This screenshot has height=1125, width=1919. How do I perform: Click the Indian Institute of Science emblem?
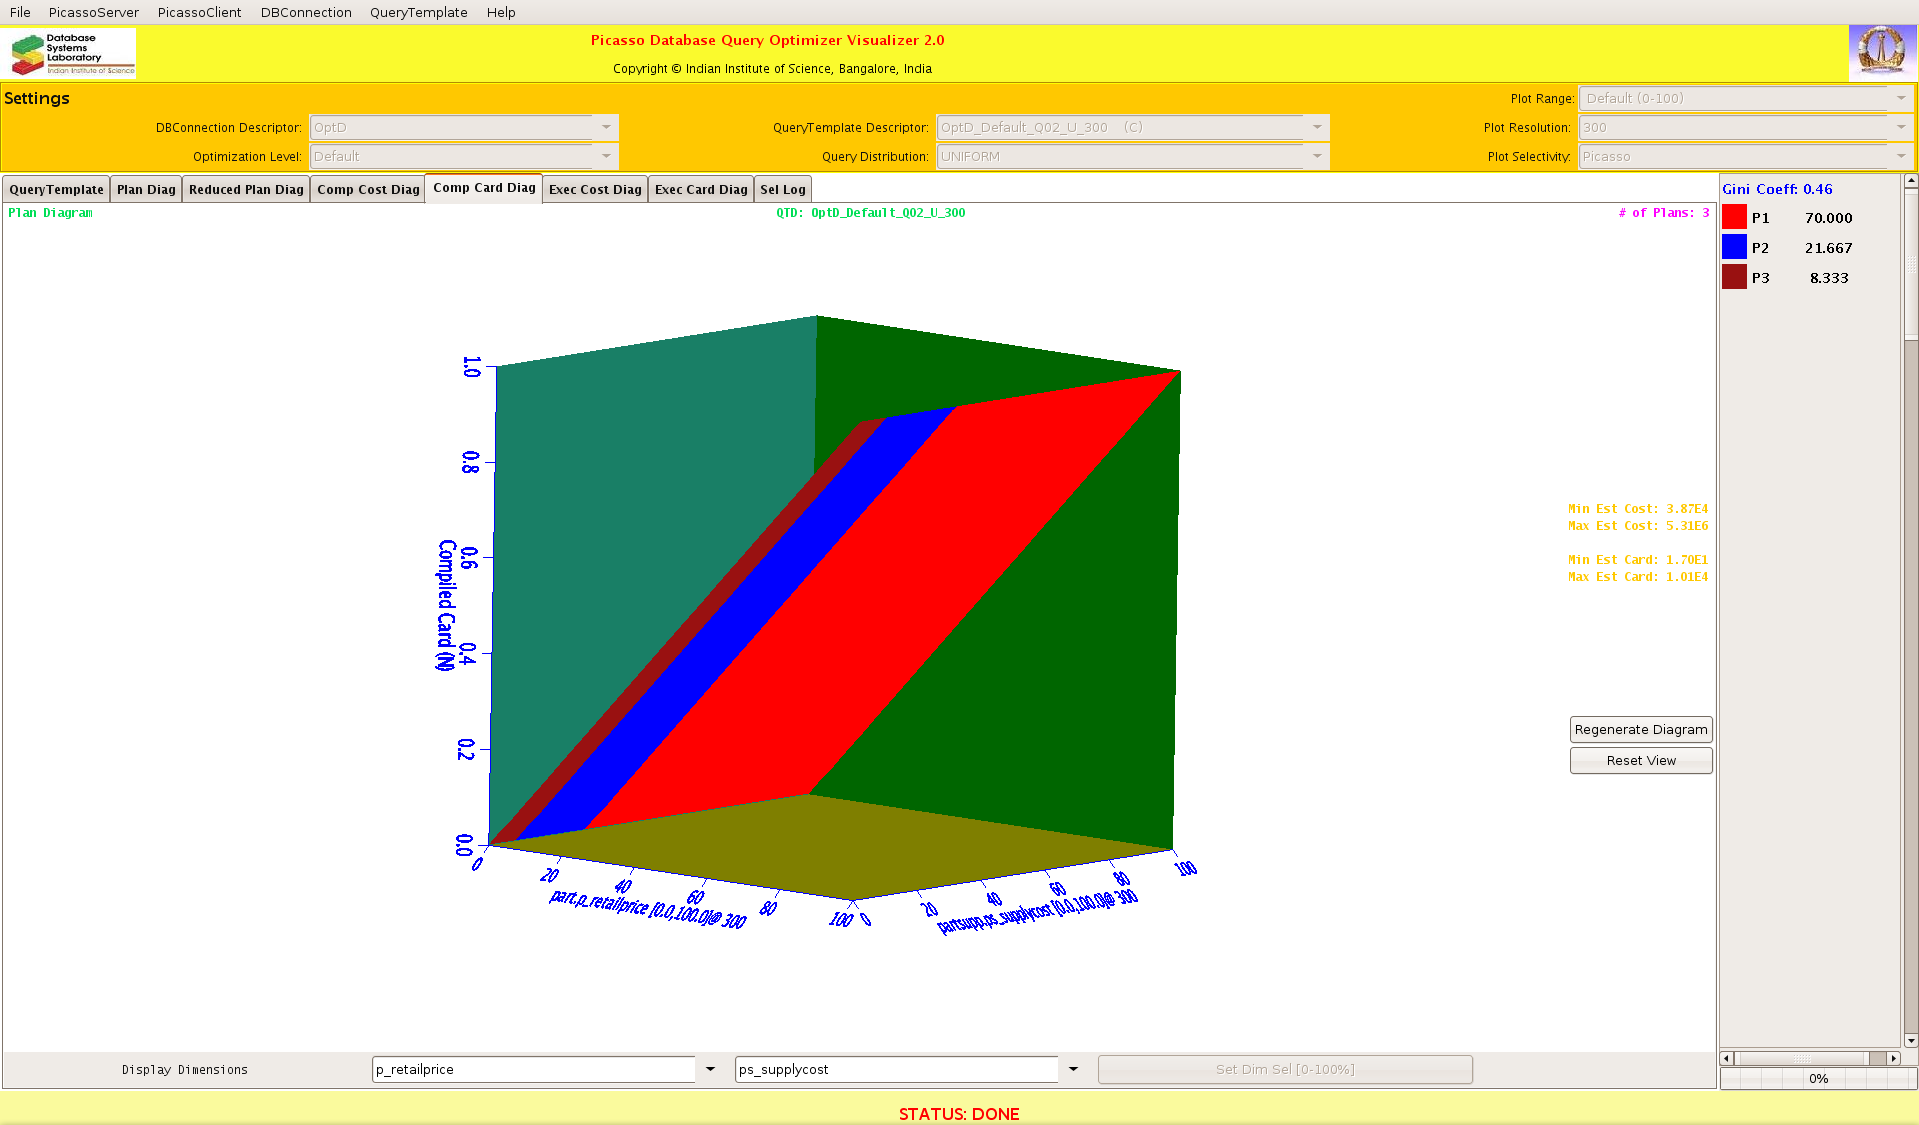(1881, 52)
